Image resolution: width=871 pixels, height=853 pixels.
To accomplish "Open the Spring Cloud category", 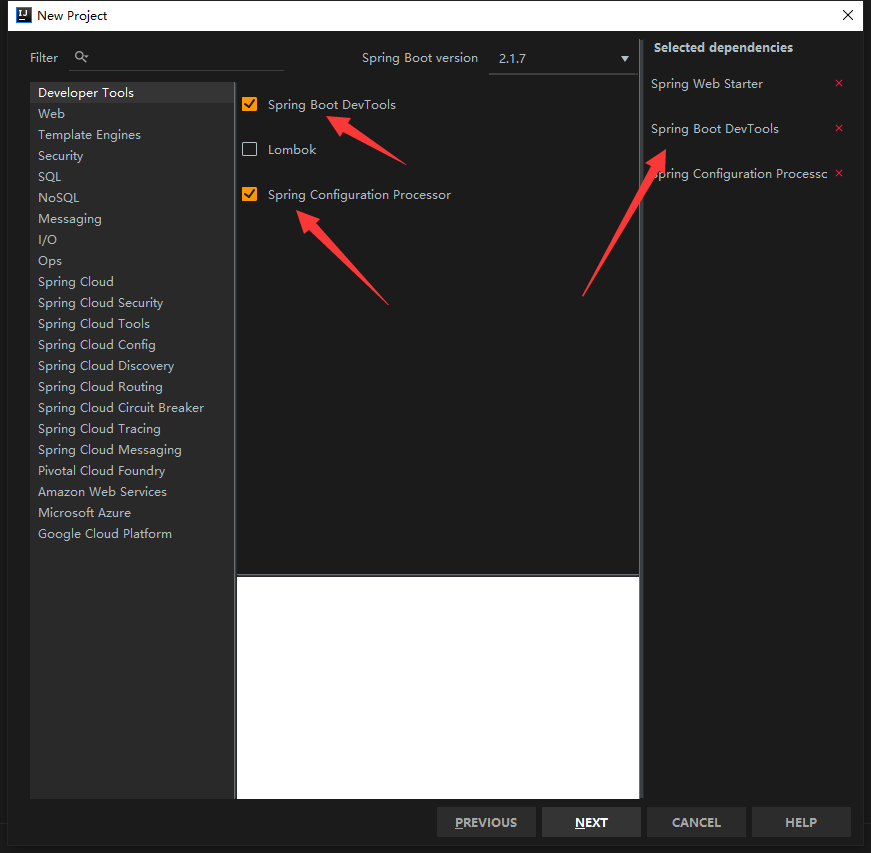I will tap(132, 282).
